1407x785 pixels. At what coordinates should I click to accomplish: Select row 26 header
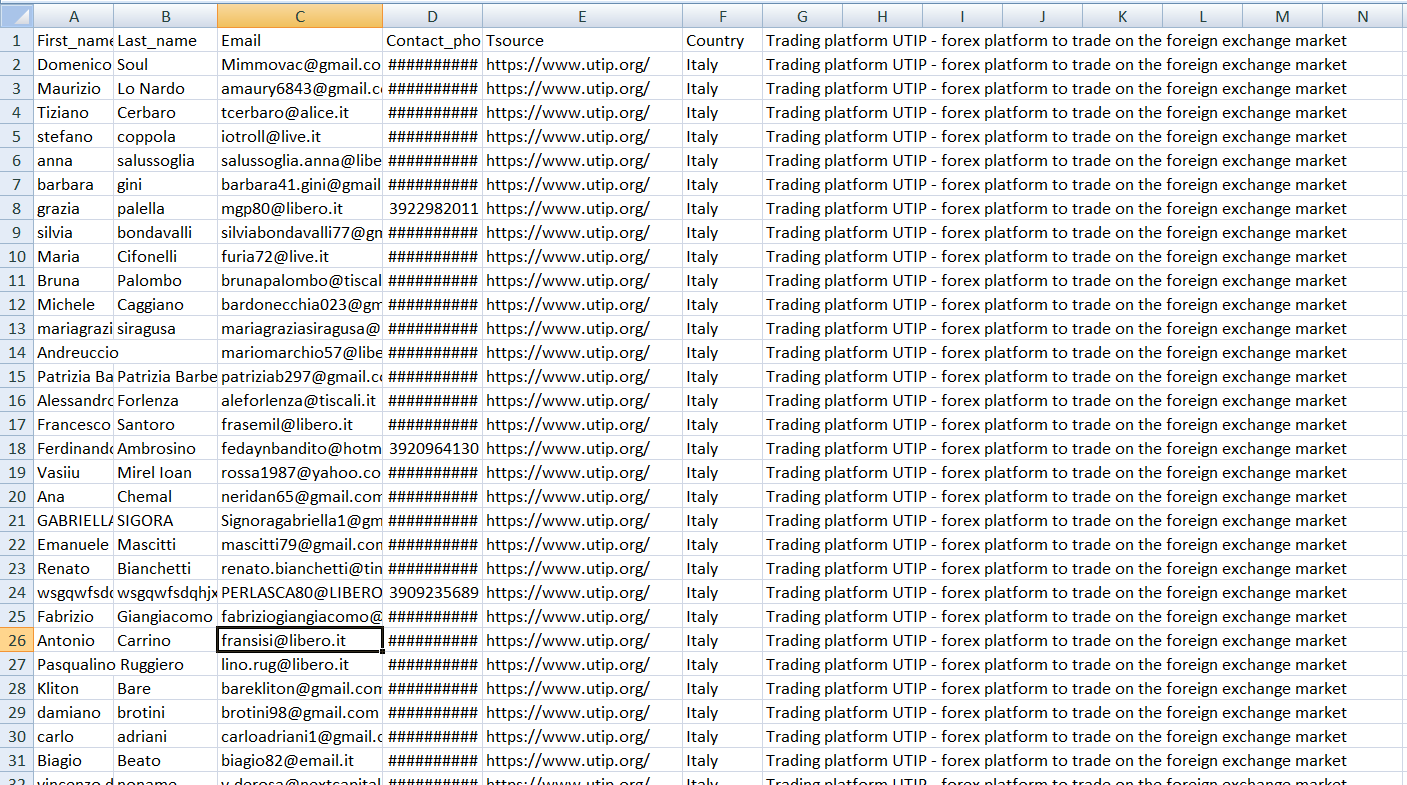click(16, 640)
